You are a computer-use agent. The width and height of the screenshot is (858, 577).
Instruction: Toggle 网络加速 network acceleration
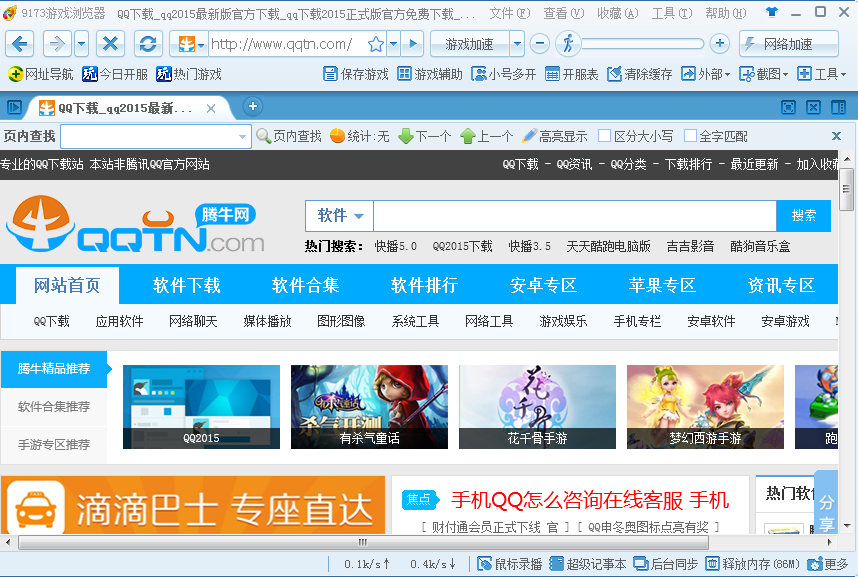(x=789, y=44)
